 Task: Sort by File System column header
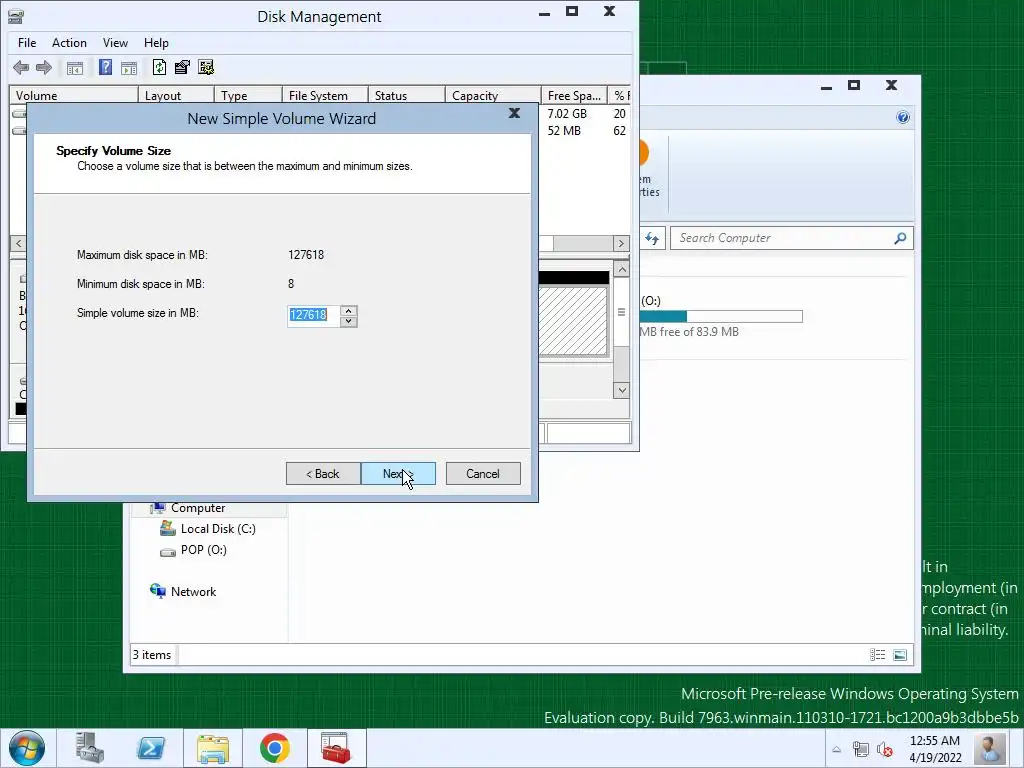pos(325,95)
